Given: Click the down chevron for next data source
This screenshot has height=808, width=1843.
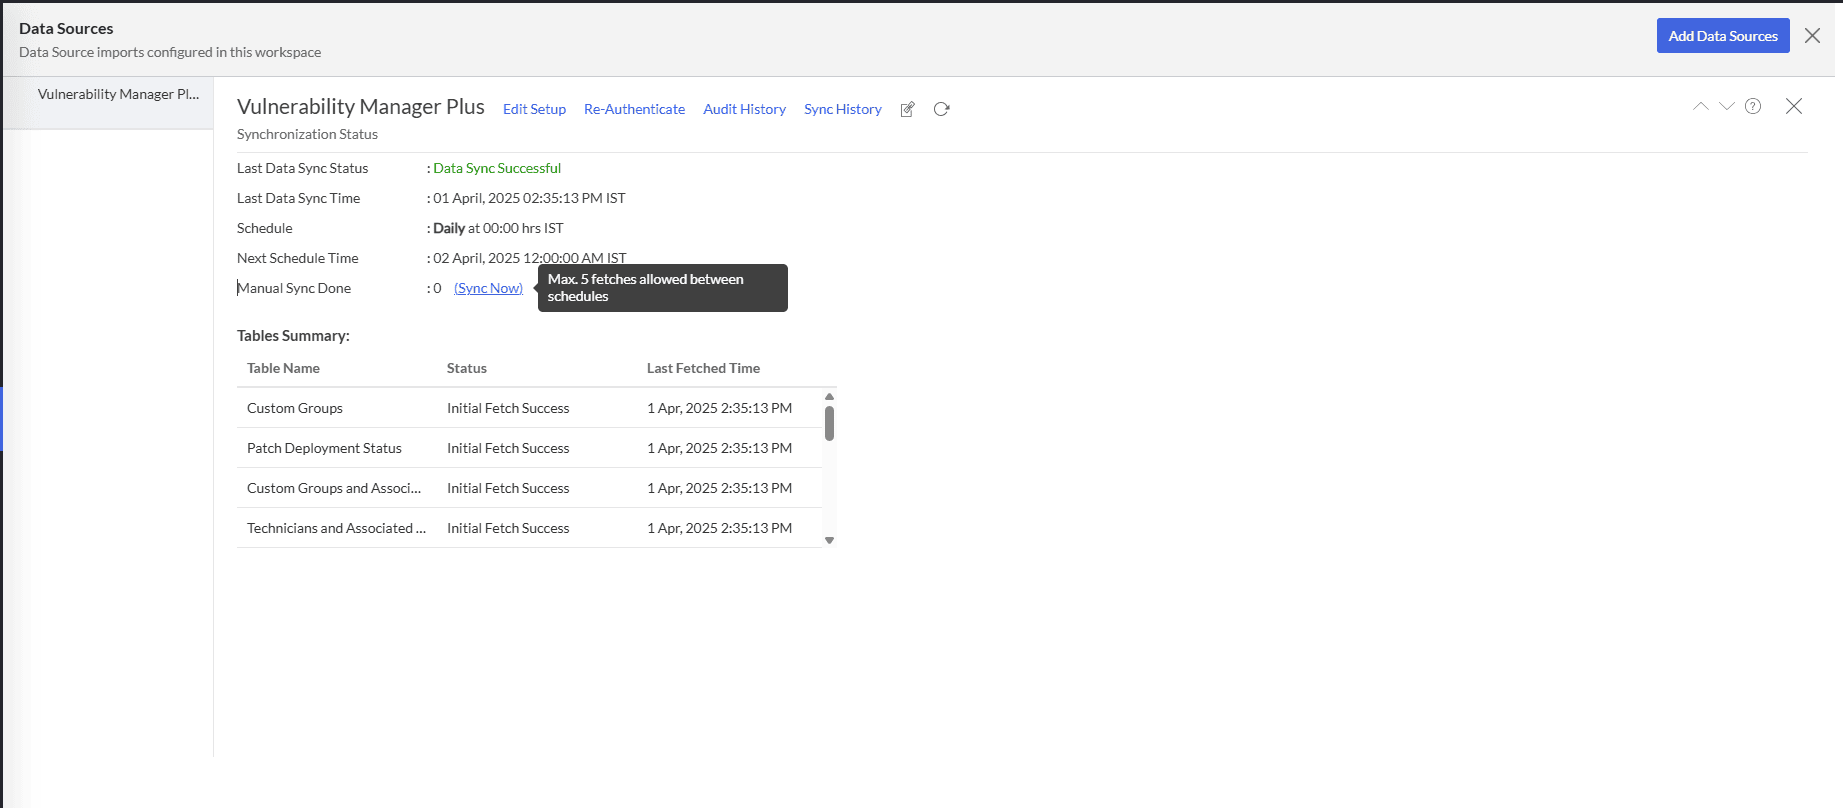Looking at the screenshot, I should coord(1727,106).
